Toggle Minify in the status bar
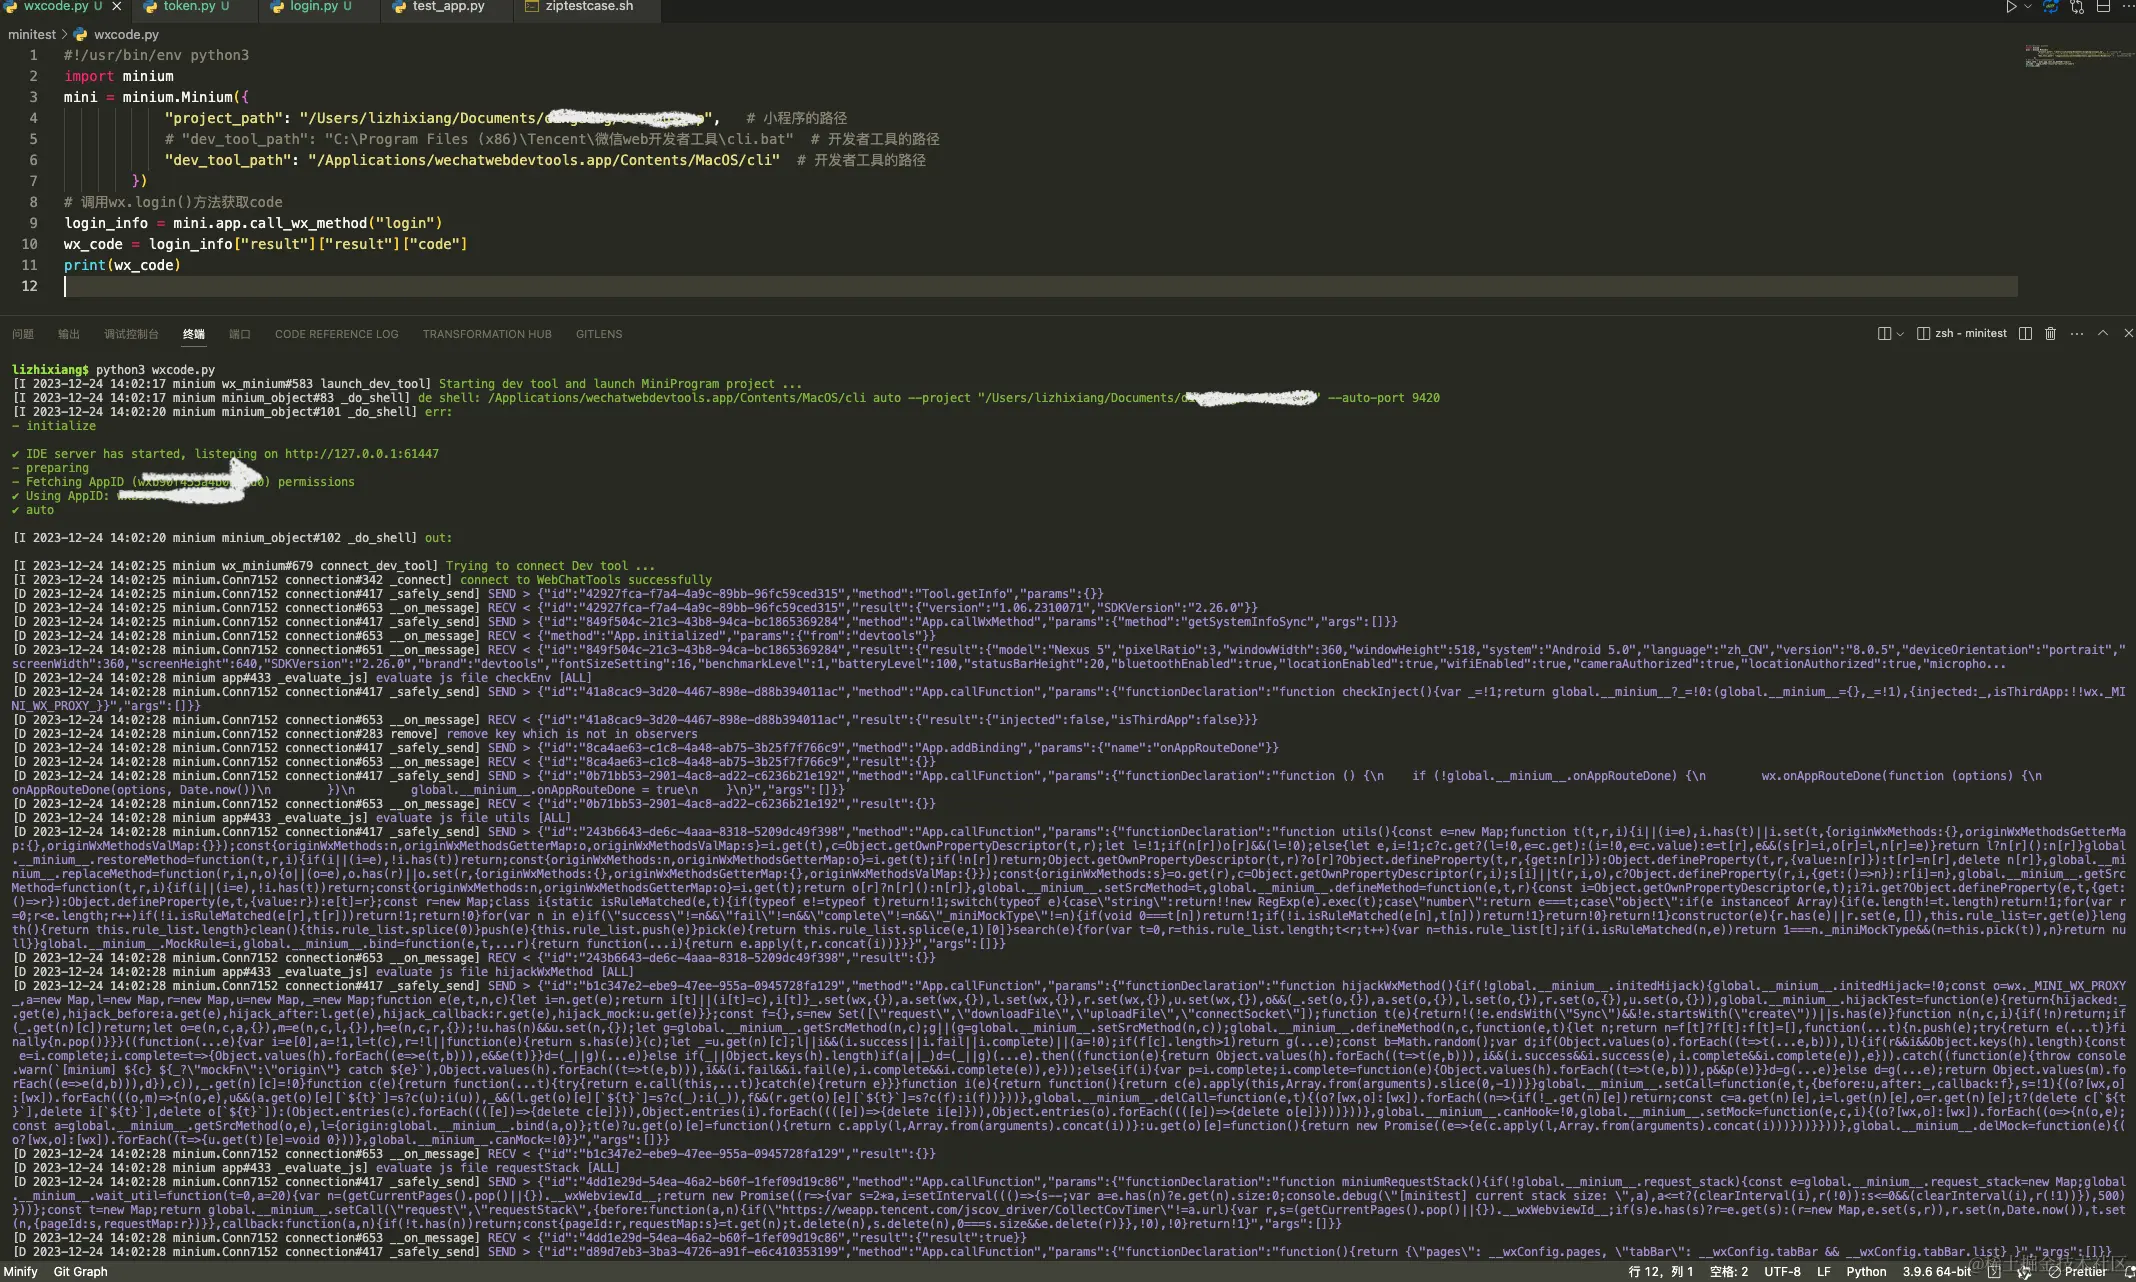 click(20, 1272)
